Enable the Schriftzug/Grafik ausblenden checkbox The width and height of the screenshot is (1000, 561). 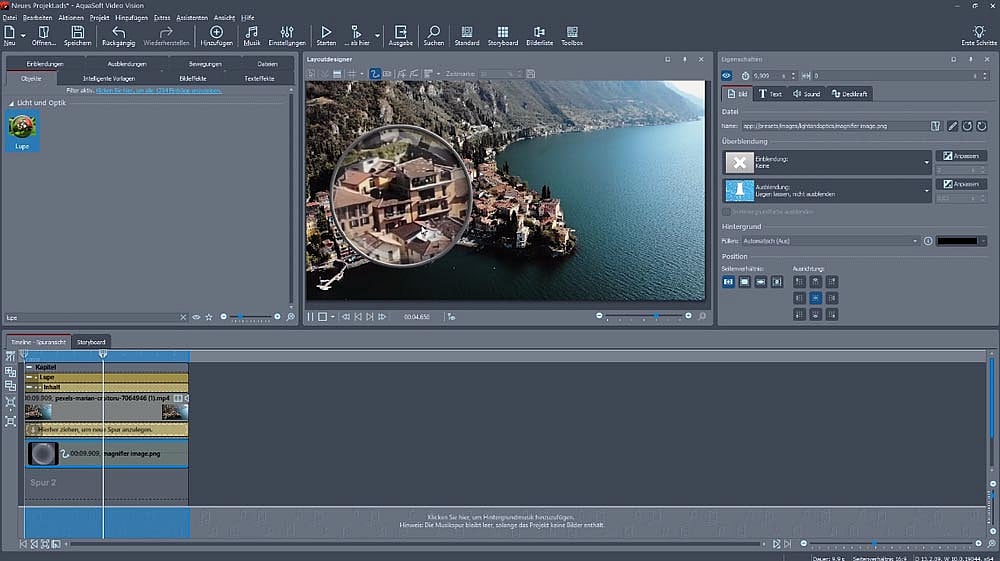(726, 212)
